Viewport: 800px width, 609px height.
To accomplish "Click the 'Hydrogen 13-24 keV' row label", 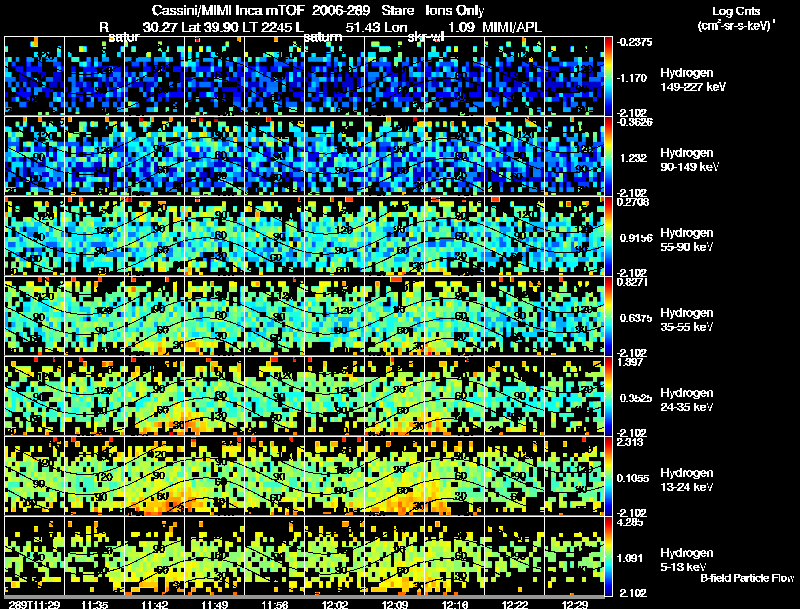I will [x=687, y=480].
